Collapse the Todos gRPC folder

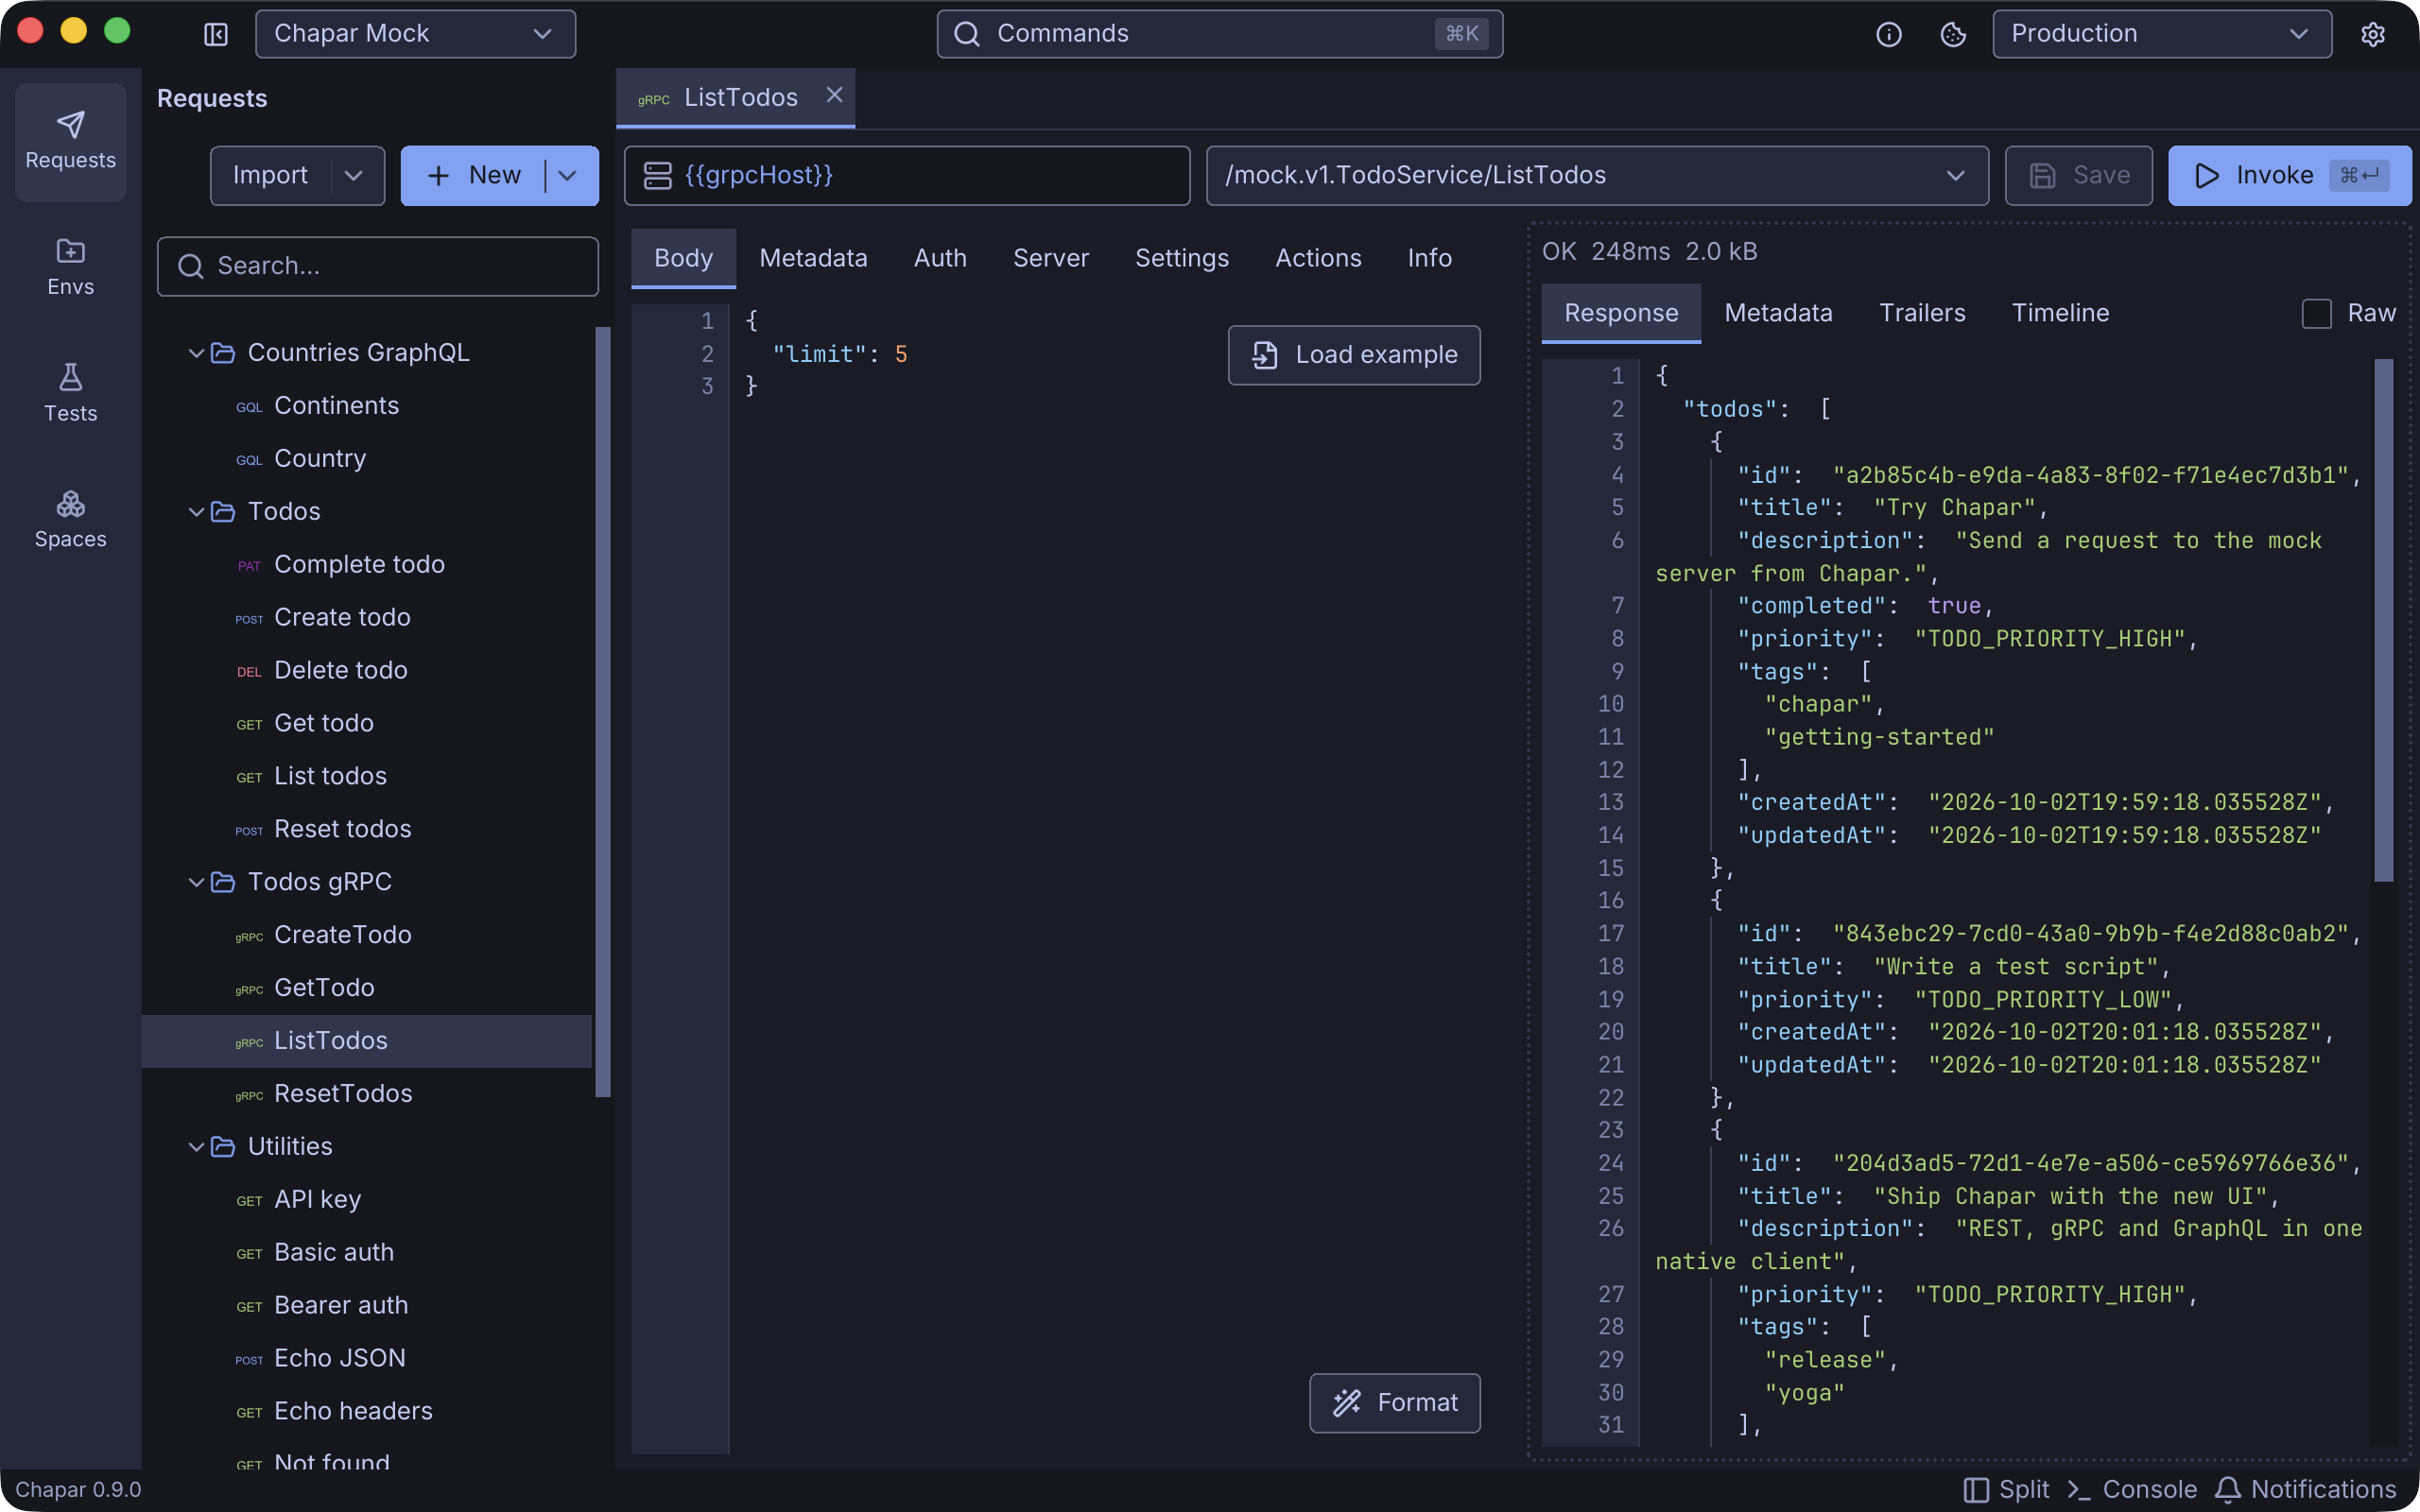(x=196, y=881)
